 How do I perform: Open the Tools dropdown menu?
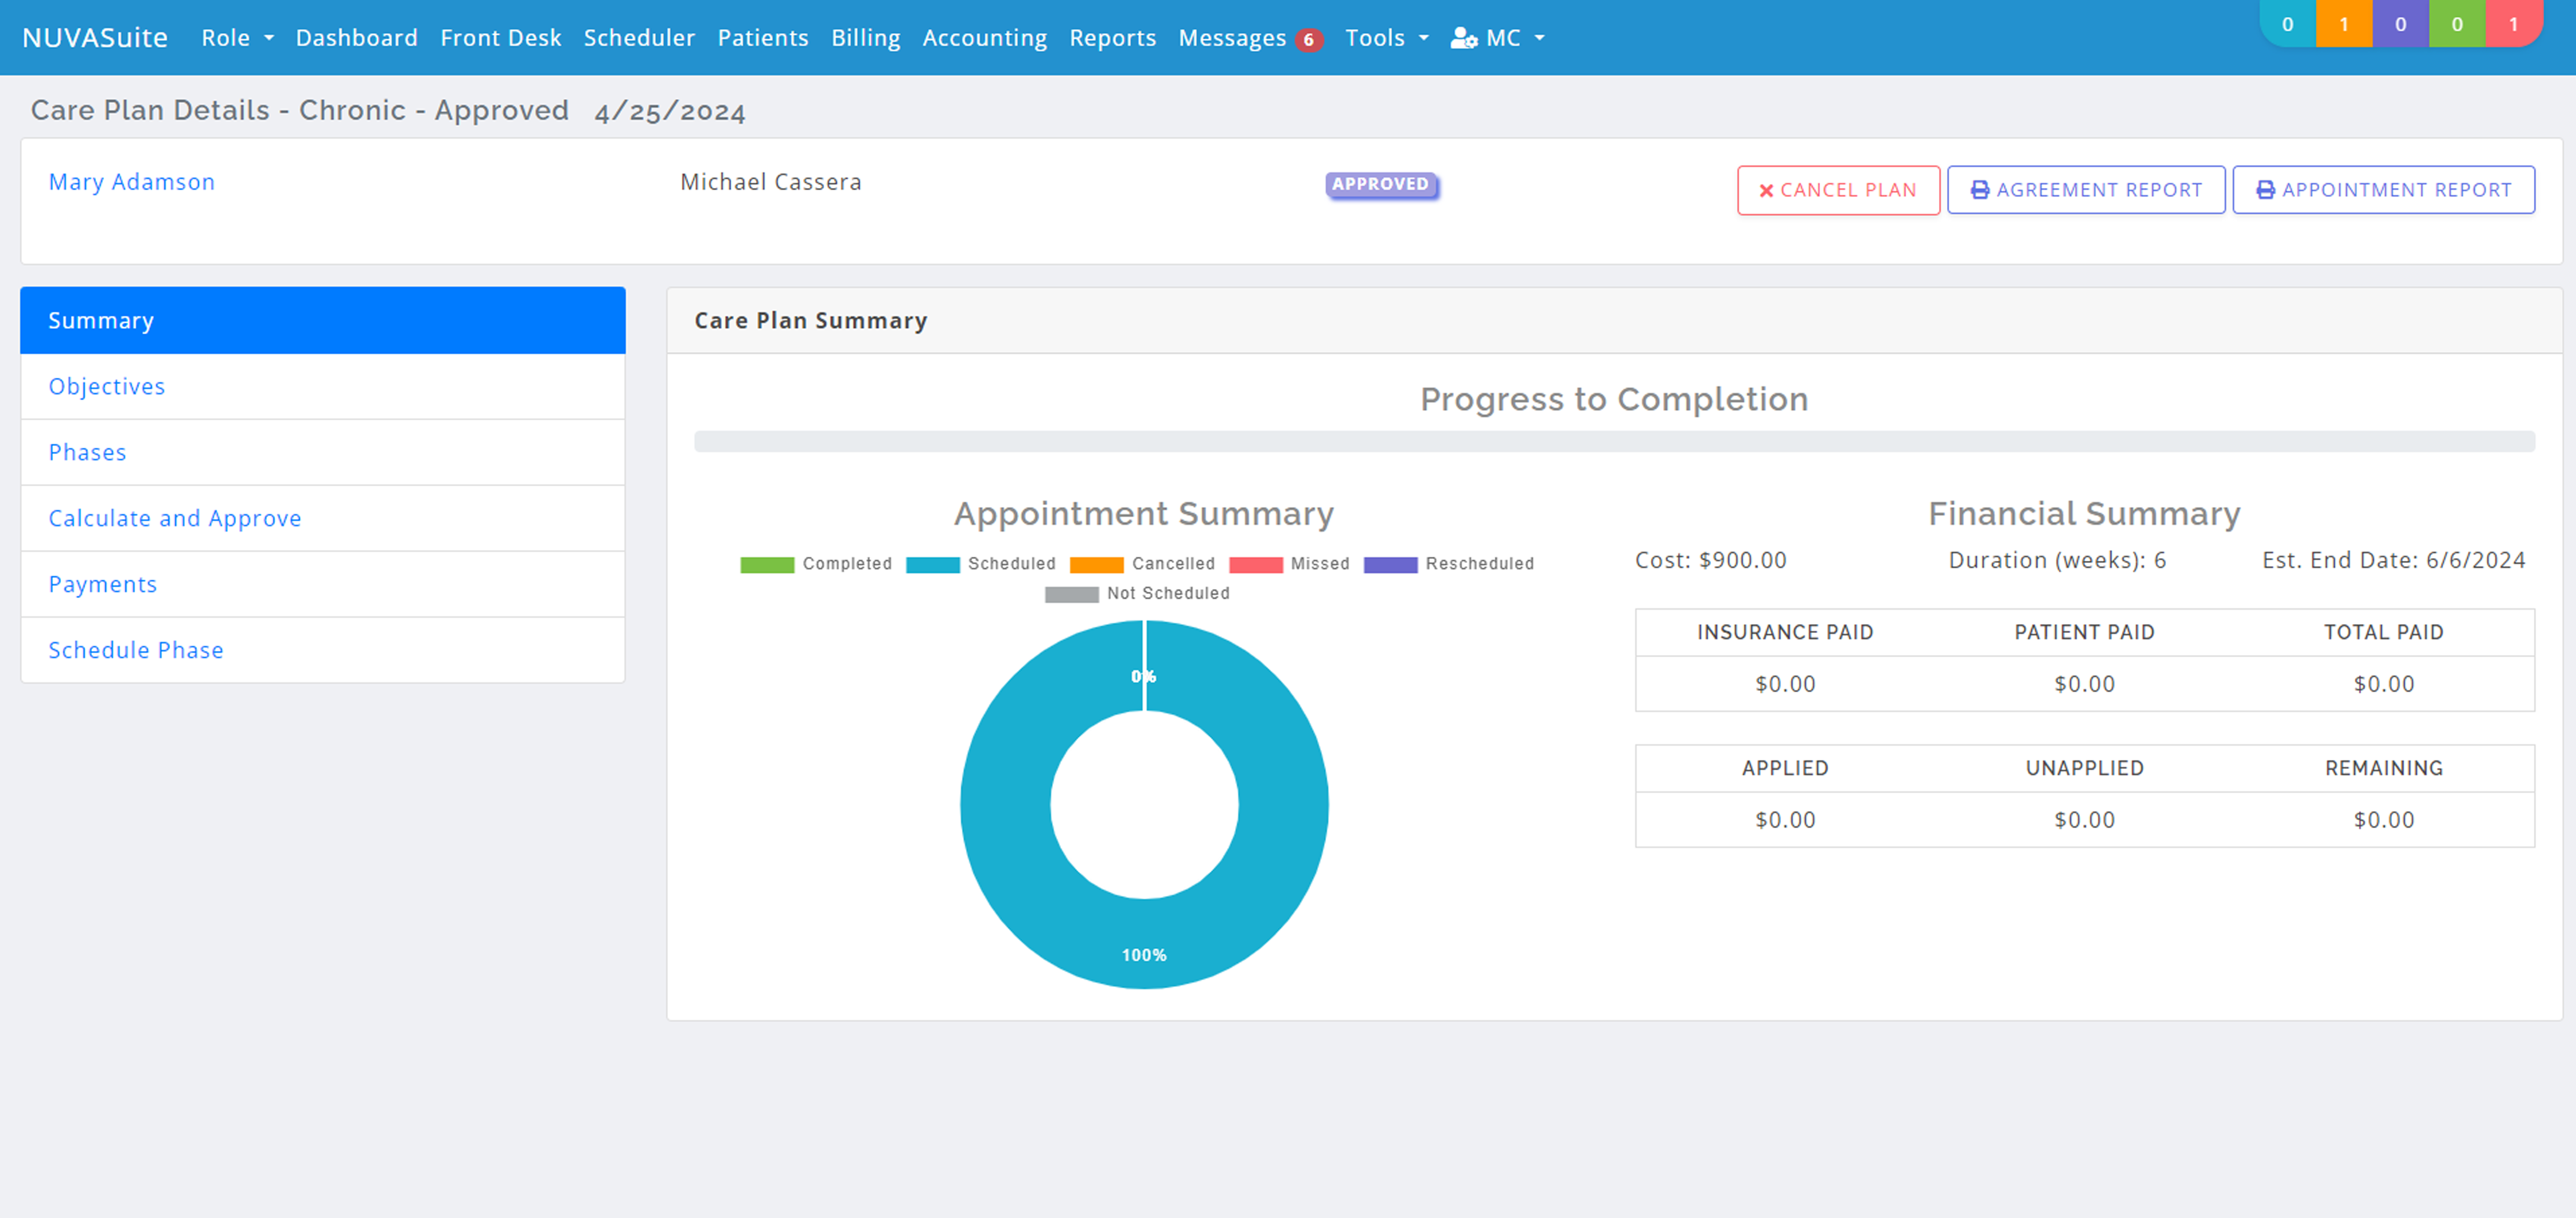[1386, 38]
